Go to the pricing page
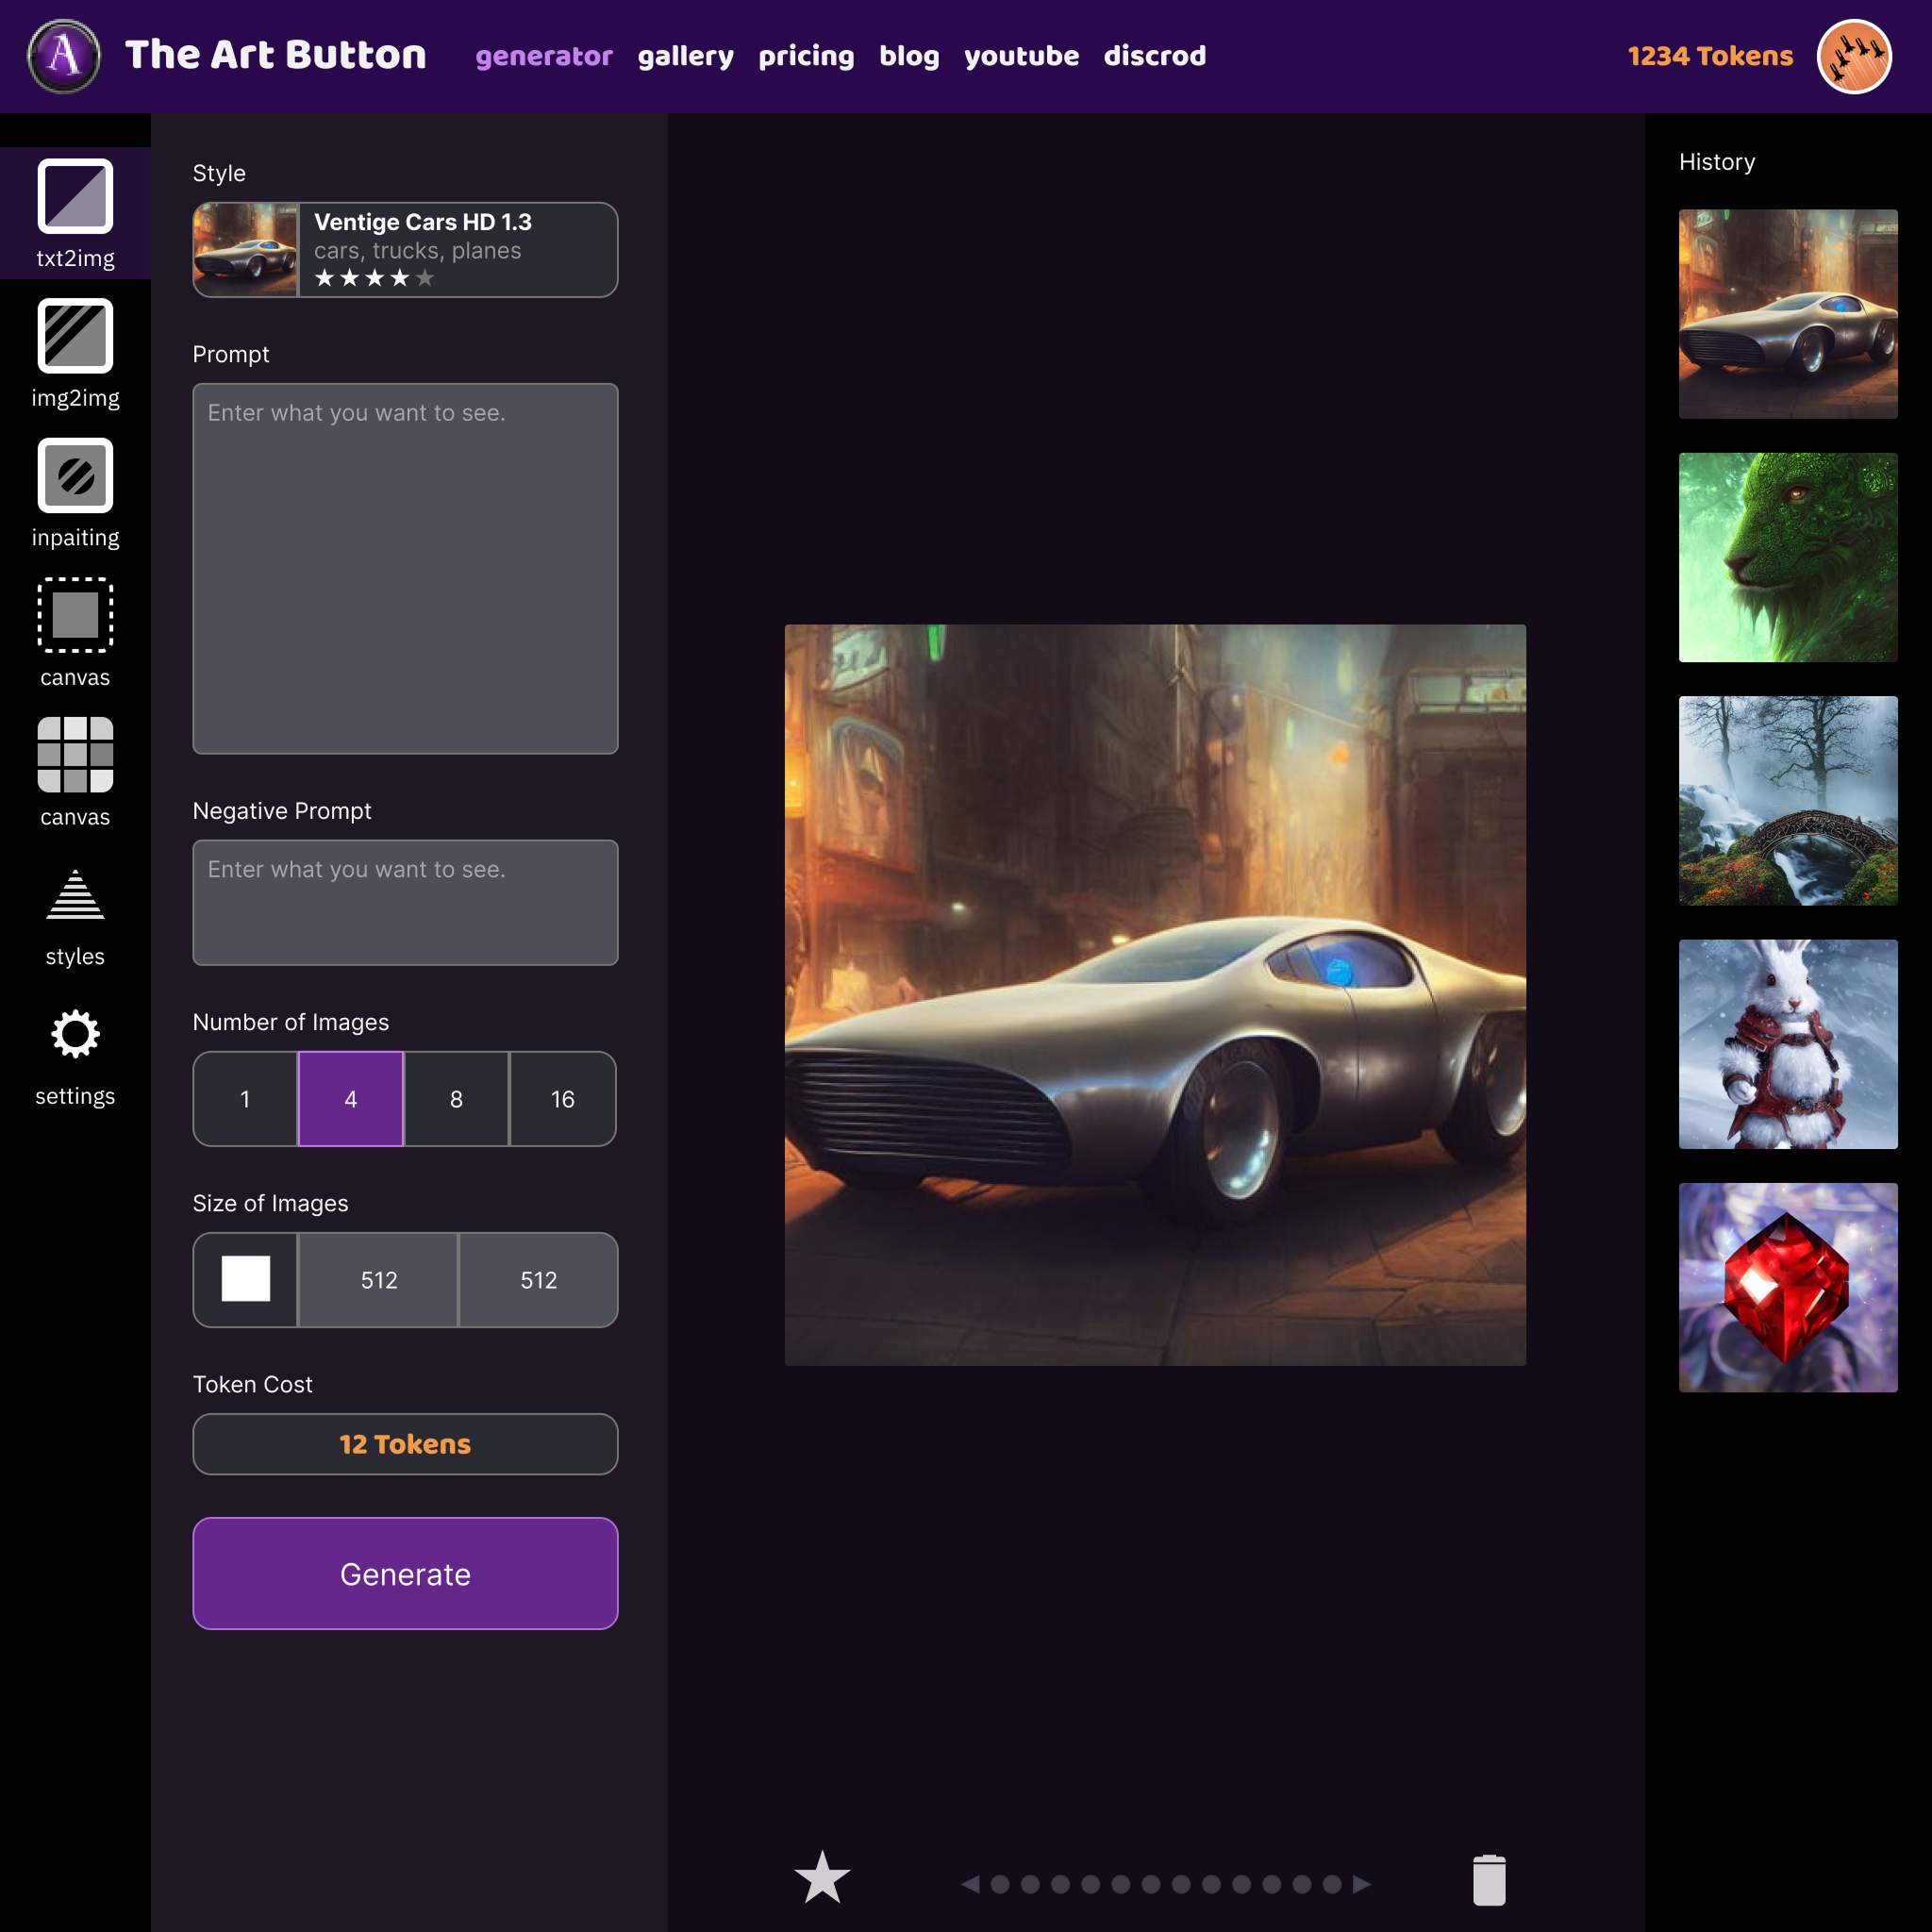 pos(806,56)
